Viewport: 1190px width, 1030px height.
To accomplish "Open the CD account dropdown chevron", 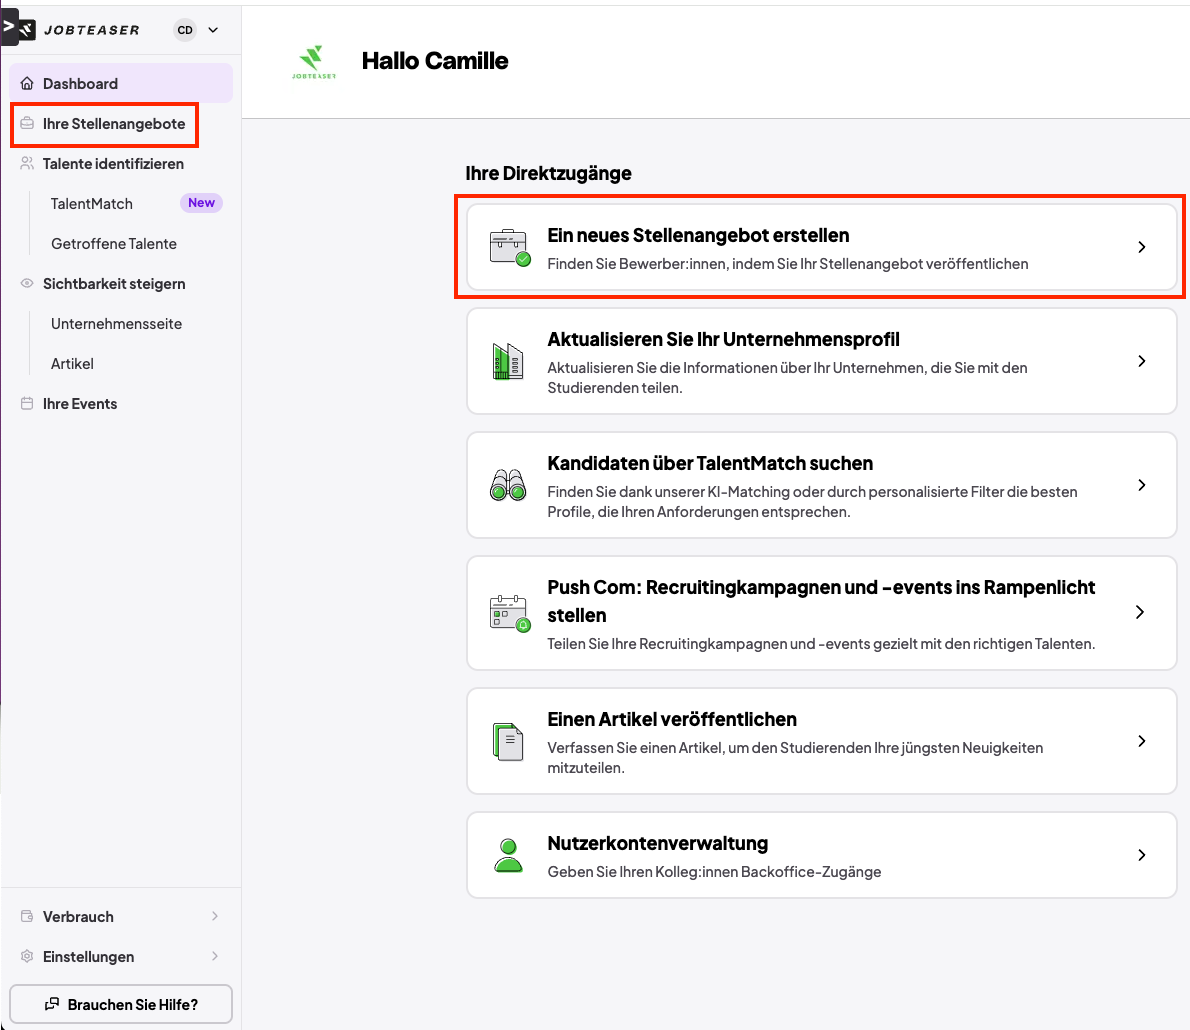I will click(x=213, y=30).
